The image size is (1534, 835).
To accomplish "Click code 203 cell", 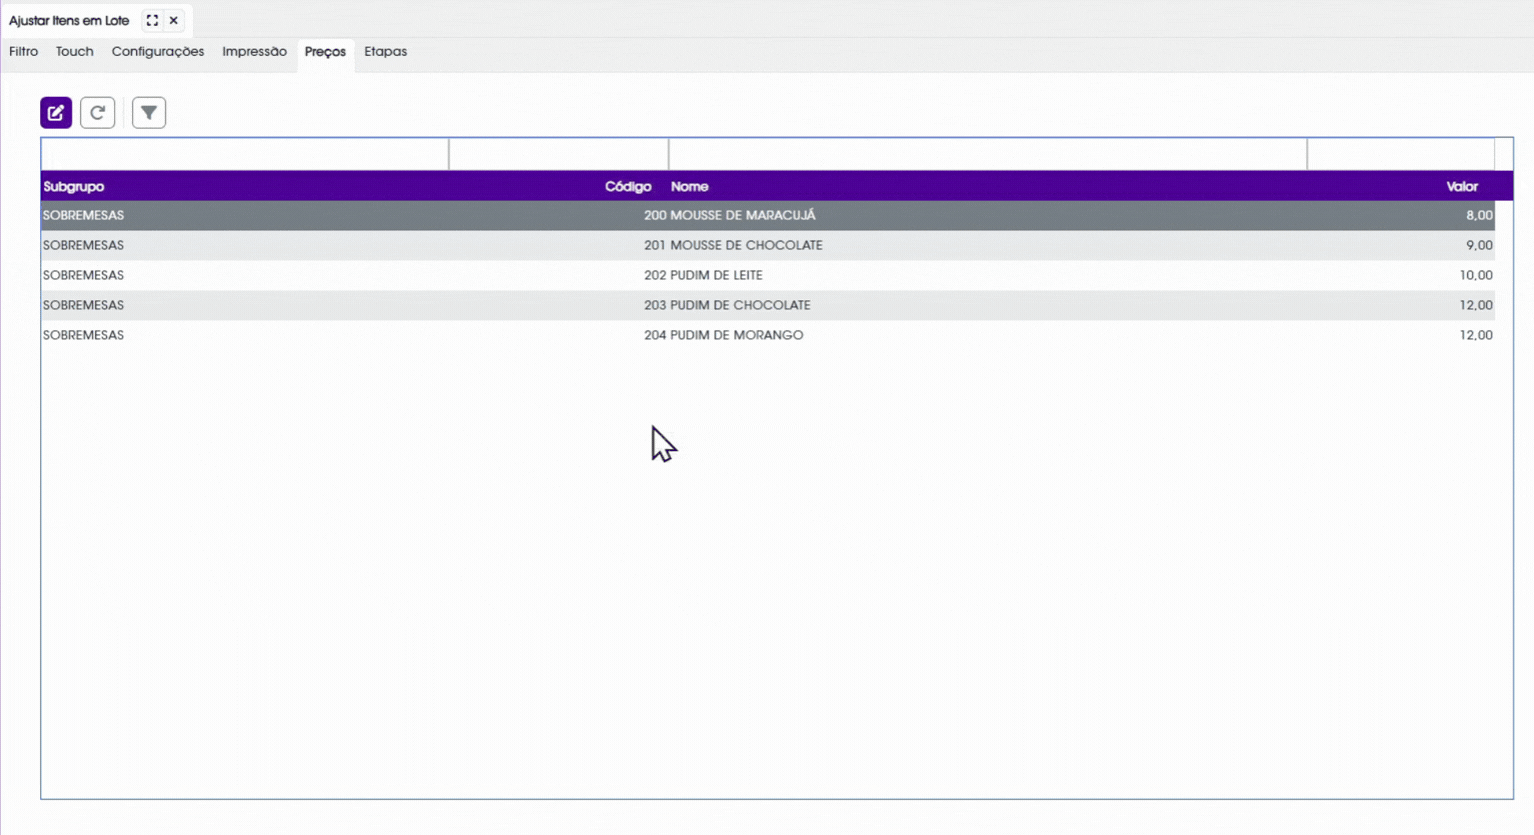I will (655, 305).
